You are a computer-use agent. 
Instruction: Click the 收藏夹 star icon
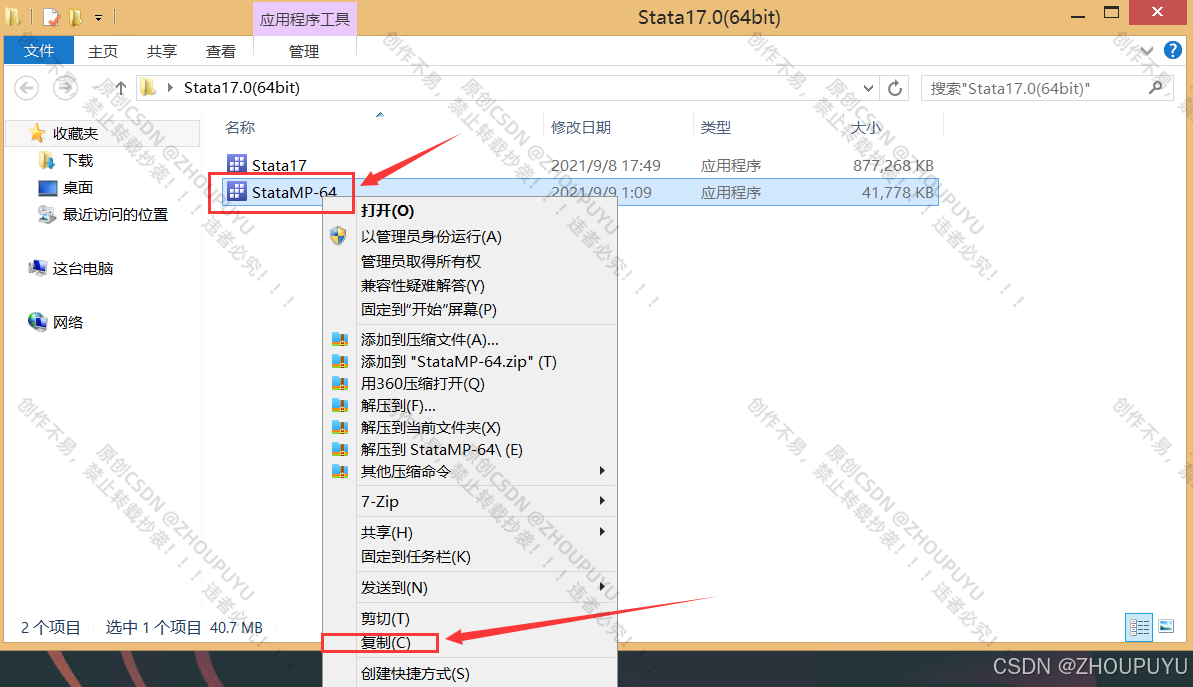tap(37, 133)
